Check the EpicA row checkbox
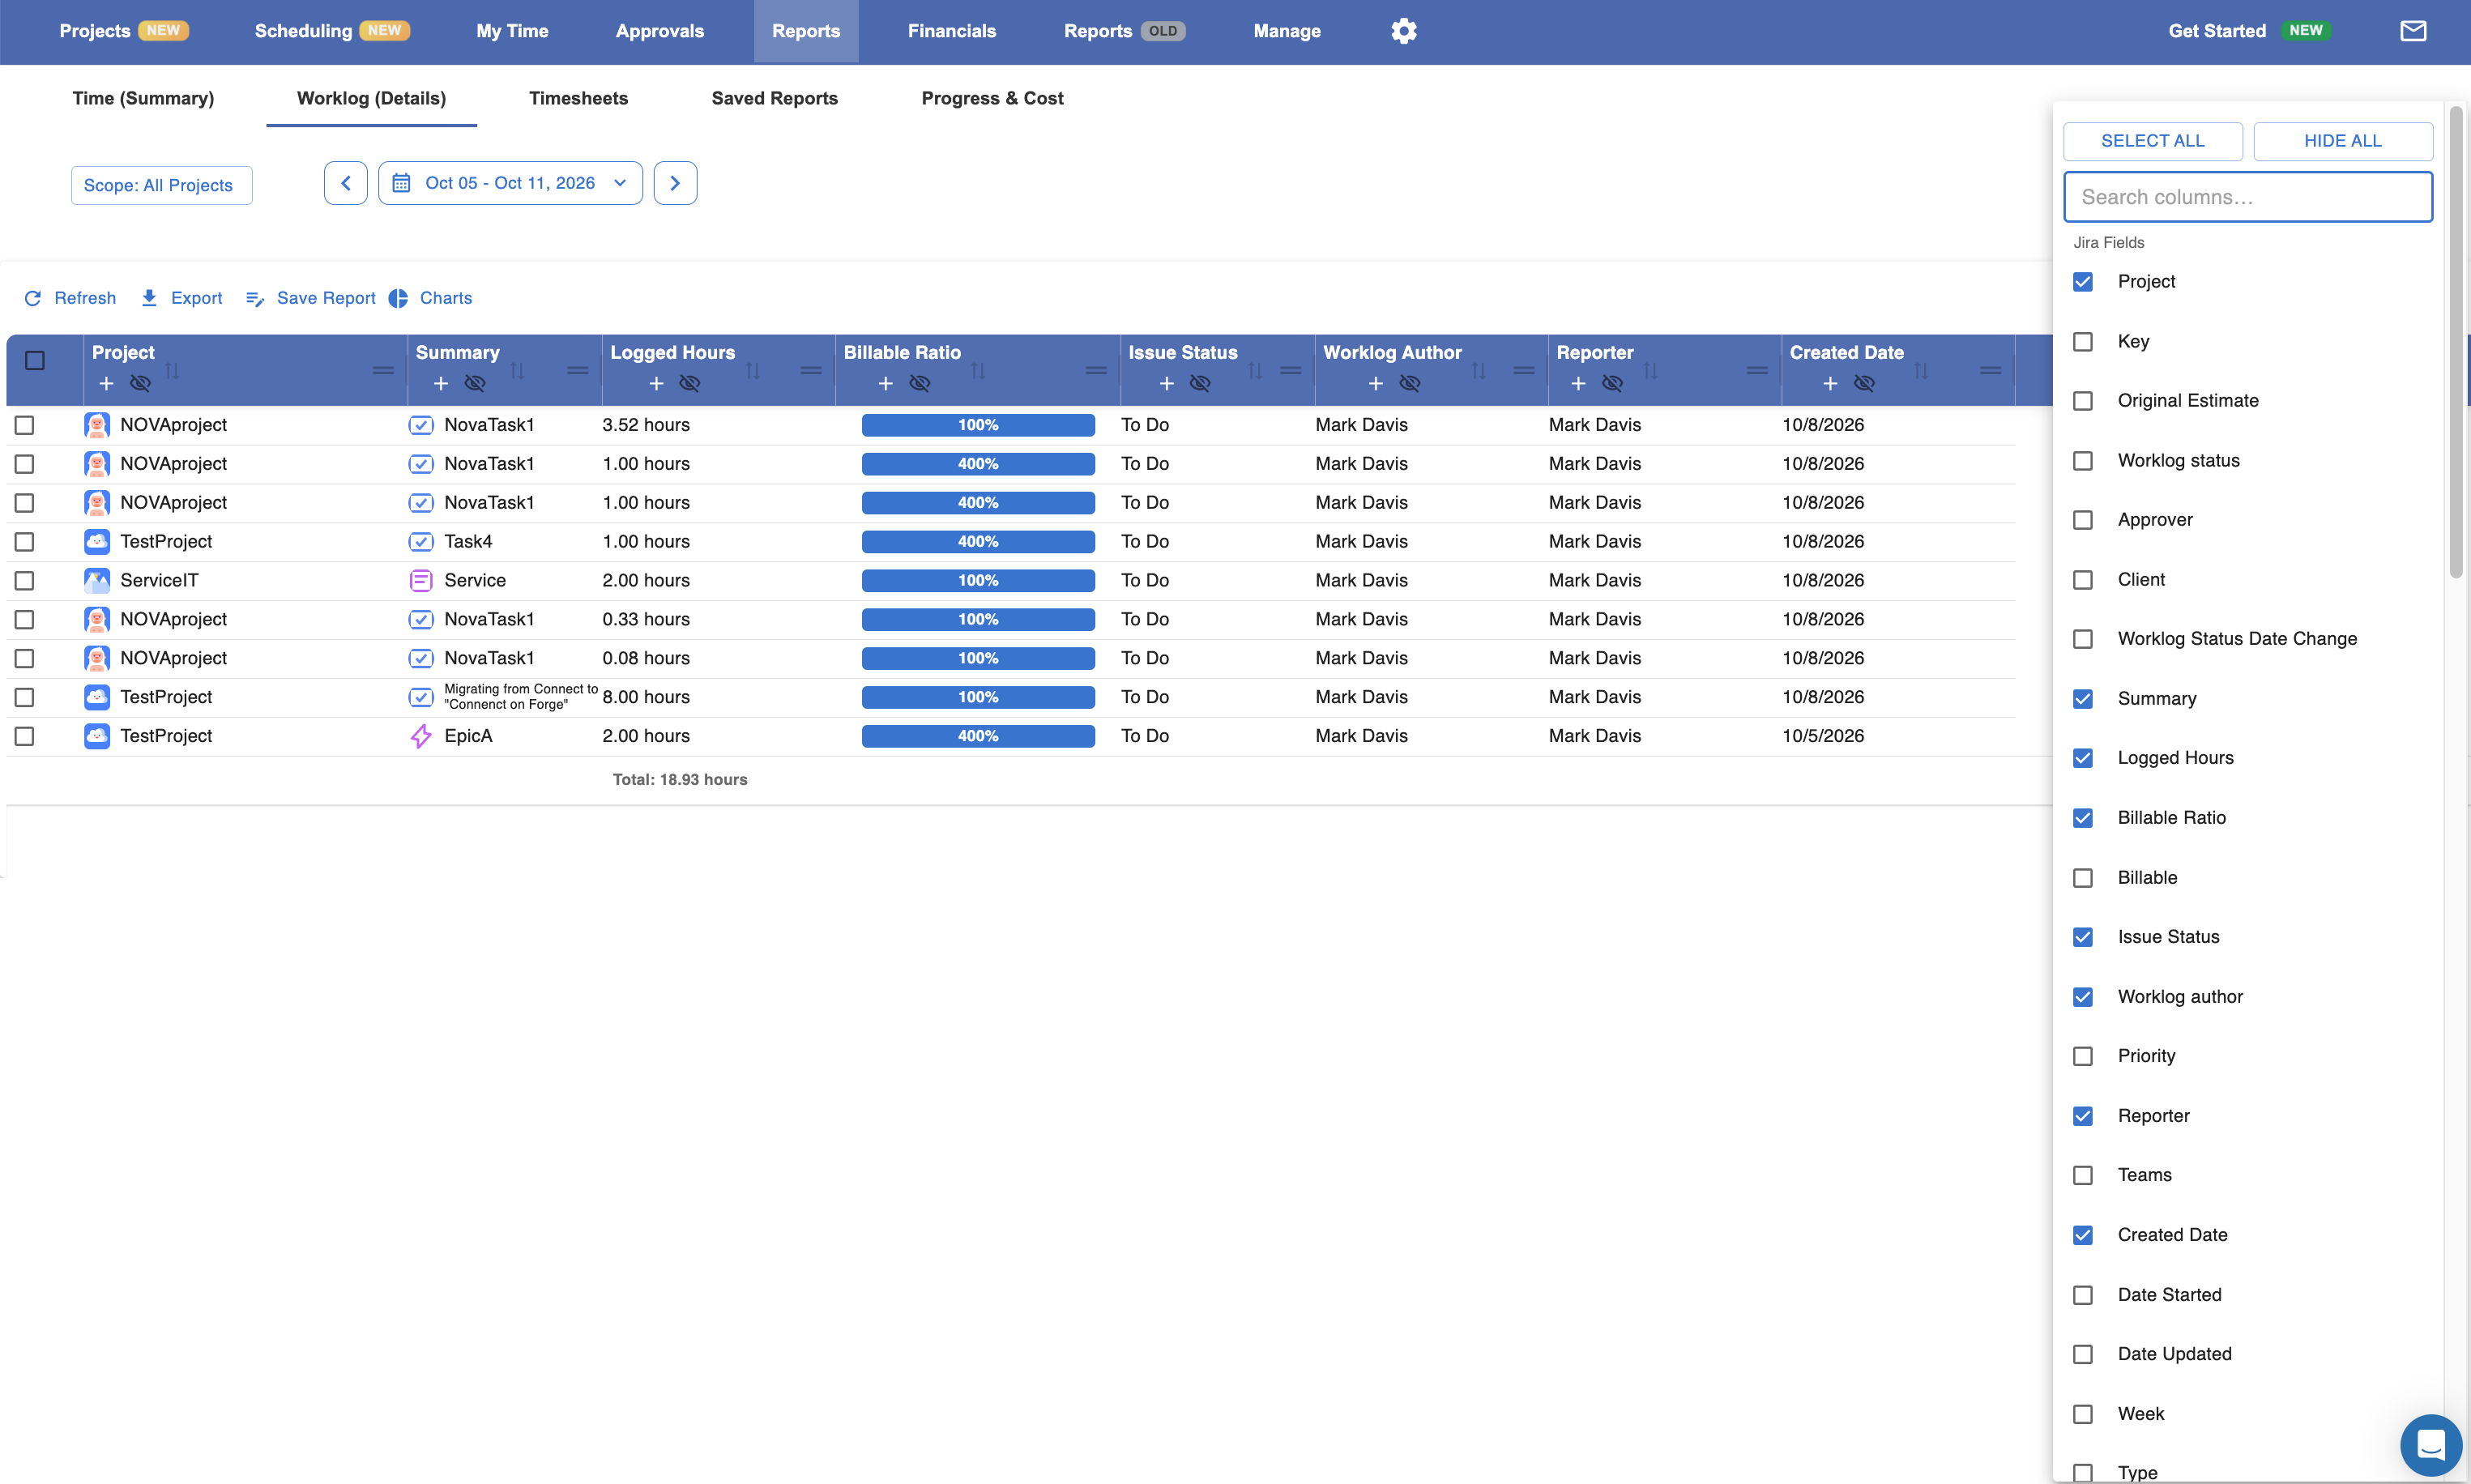The image size is (2471, 1484). pos(24,736)
